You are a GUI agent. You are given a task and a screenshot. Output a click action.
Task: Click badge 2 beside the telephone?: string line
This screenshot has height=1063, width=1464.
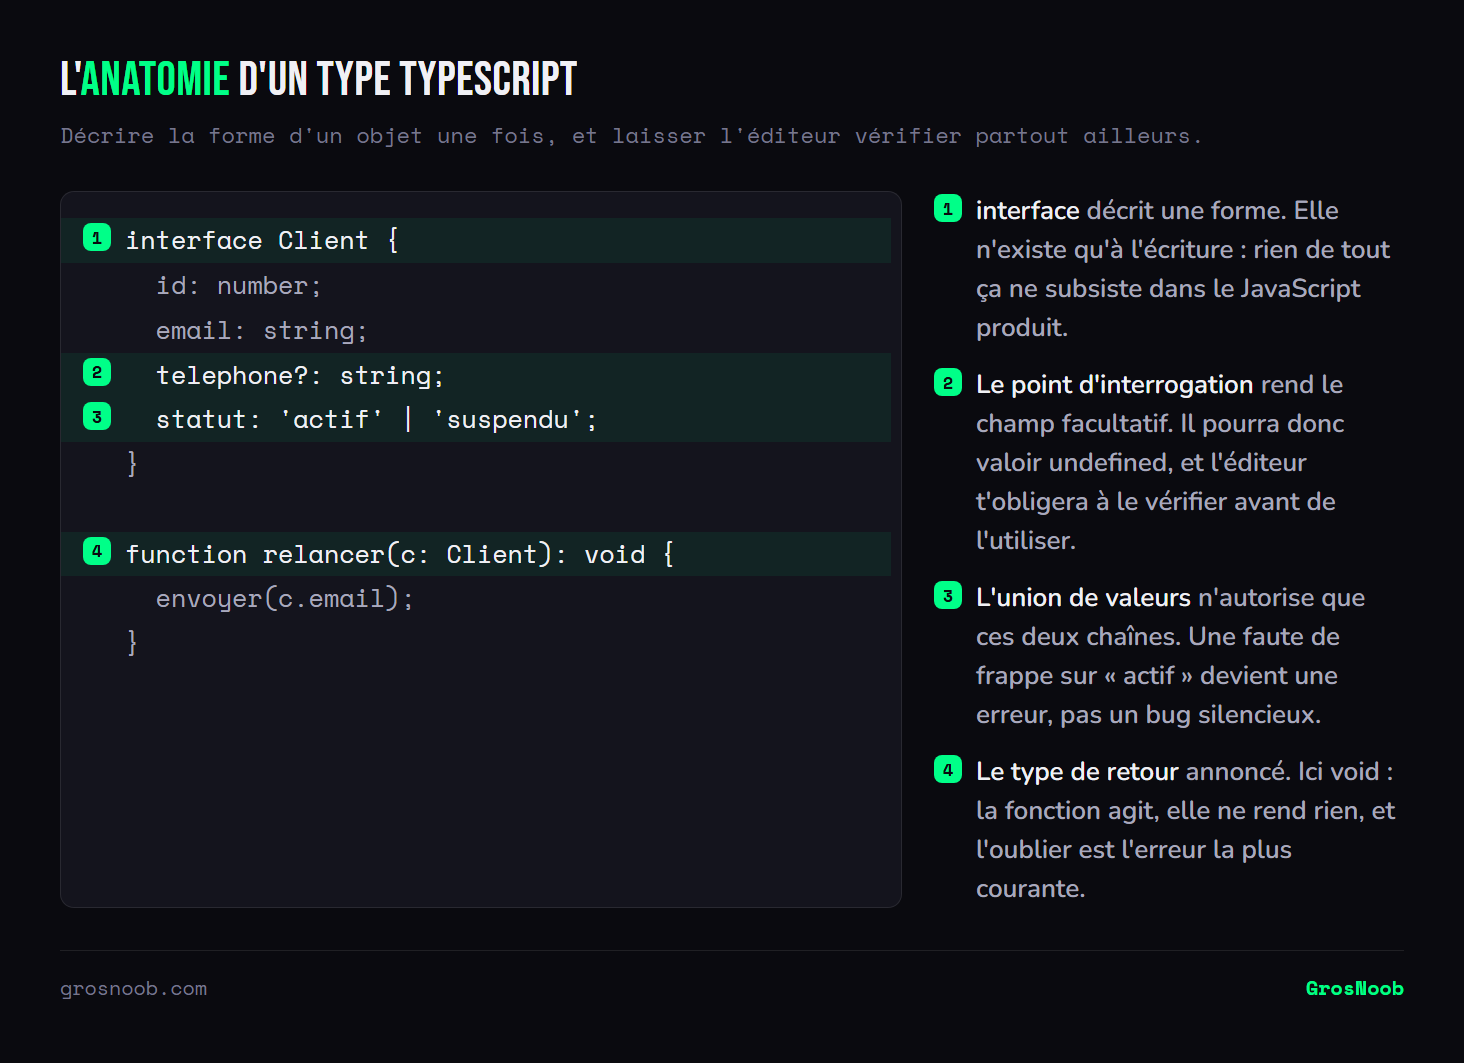pyautogui.click(x=97, y=372)
